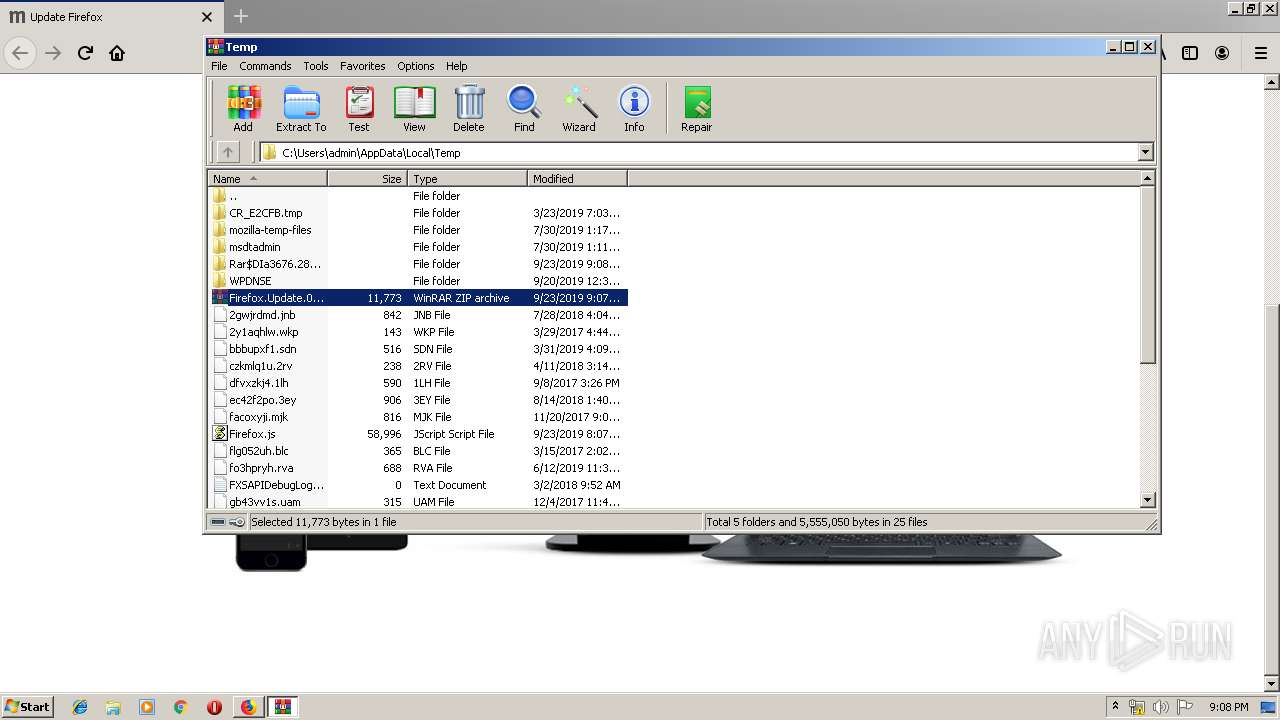Viewport: 1280px width, 720px height.
Task: Click the Add archive toolbar icon
Action: tap(243, 108)
